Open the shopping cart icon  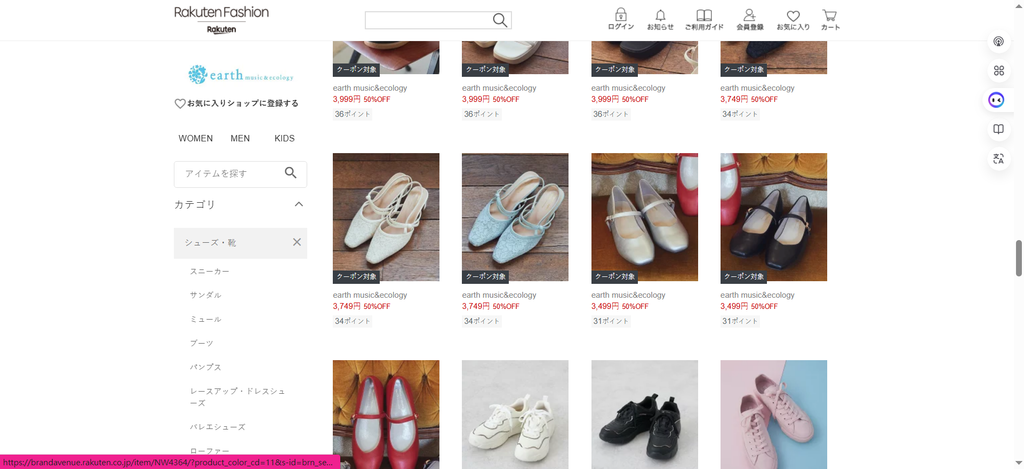click(830, 16)
